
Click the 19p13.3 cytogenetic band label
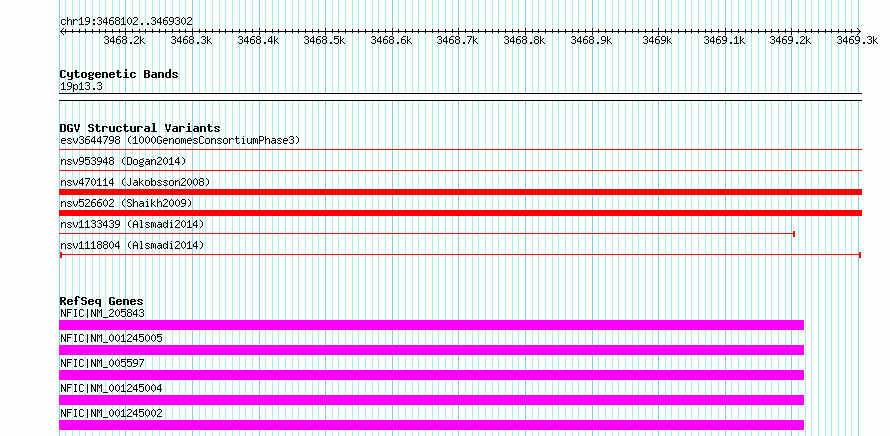[81, 87]
